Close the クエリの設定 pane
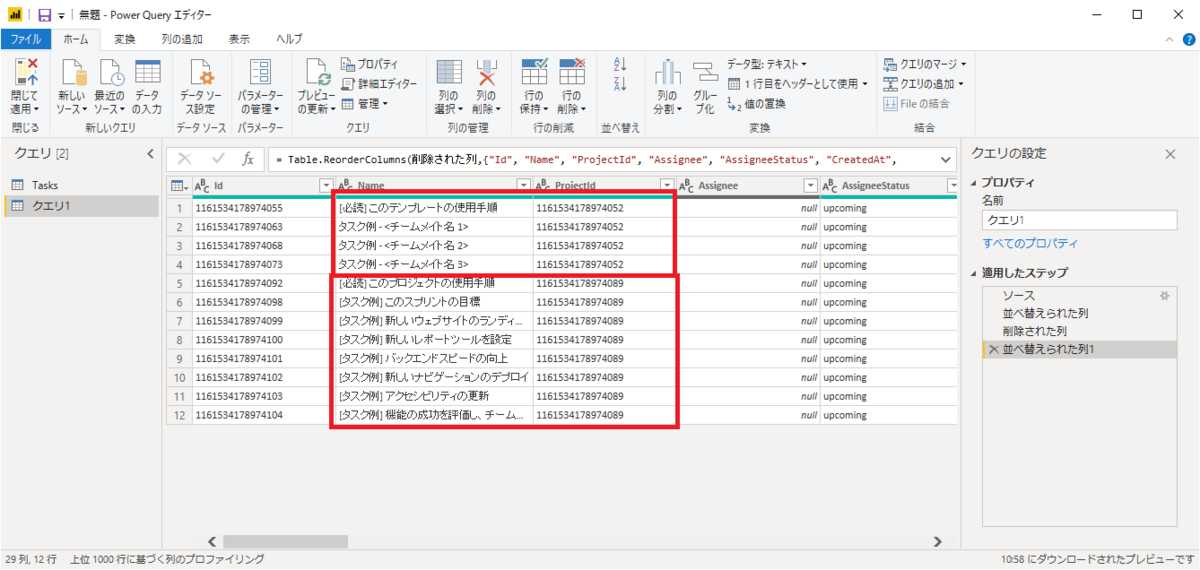This screenshot has width=1200, height=570. click(1171, 154)
